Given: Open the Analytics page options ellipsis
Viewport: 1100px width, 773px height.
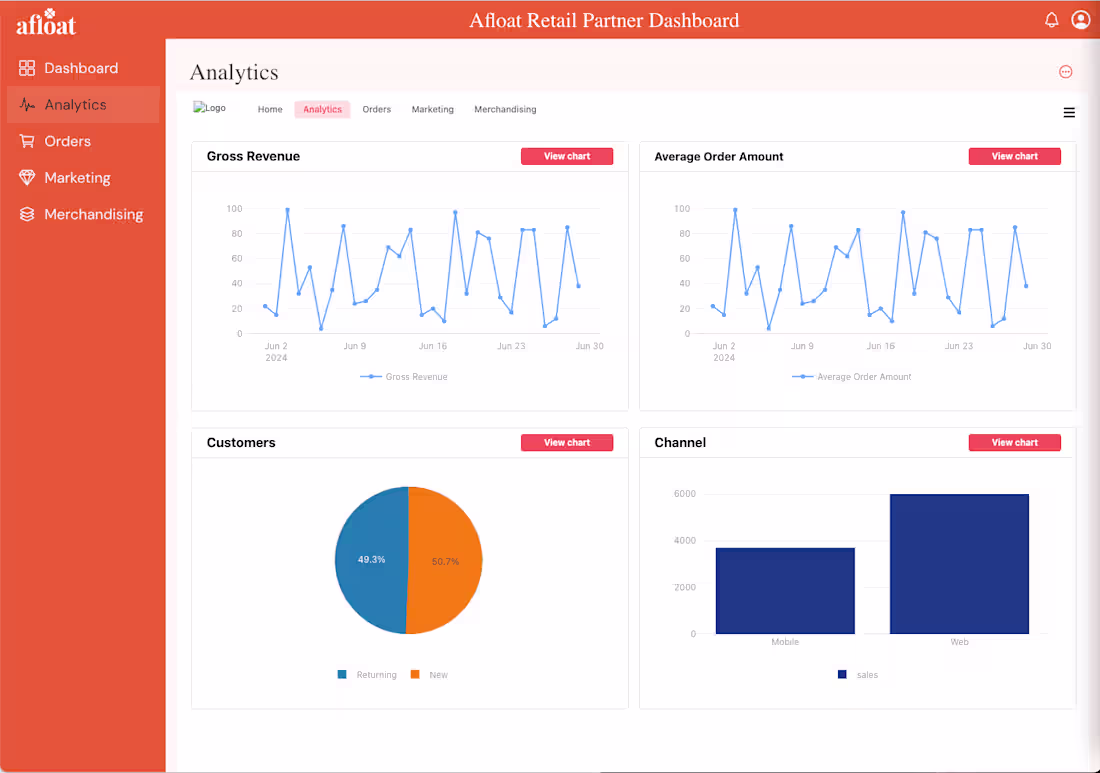Looking at the screenshot, I should [x=1066, y=71].
